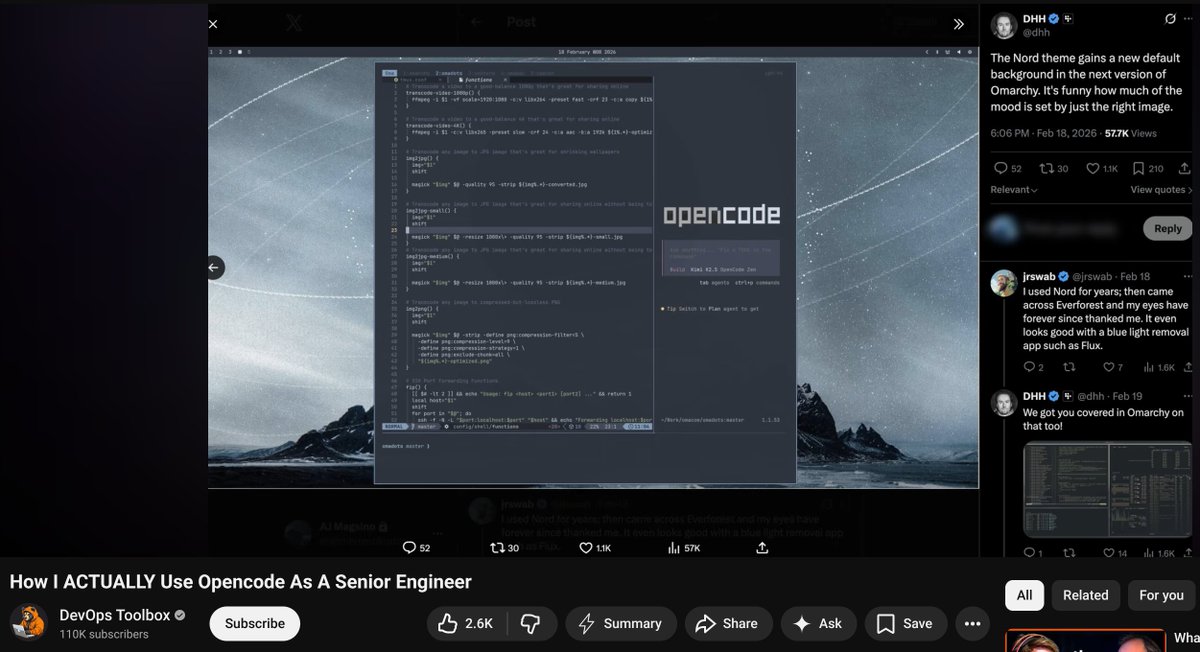Open @dhh handle on main post
1200x652 pixels.
click(1037, 33)
